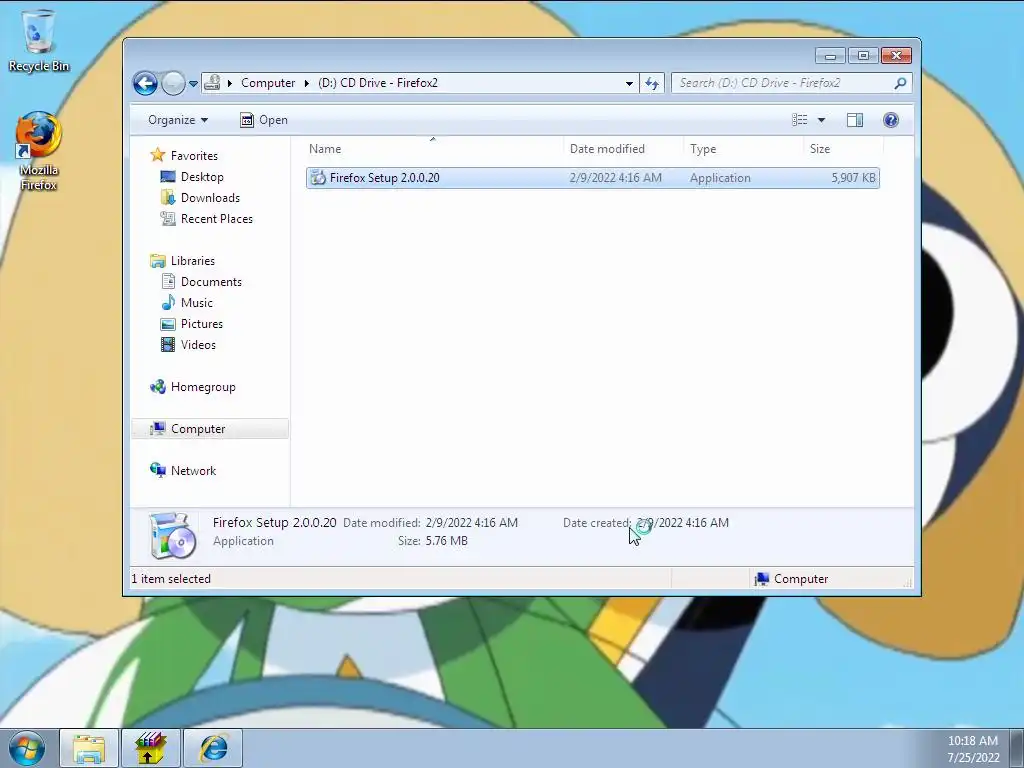Select Homegroup in the navigation pane
Viewport: 1024px width, 768px height.
[x=203, y=387]
